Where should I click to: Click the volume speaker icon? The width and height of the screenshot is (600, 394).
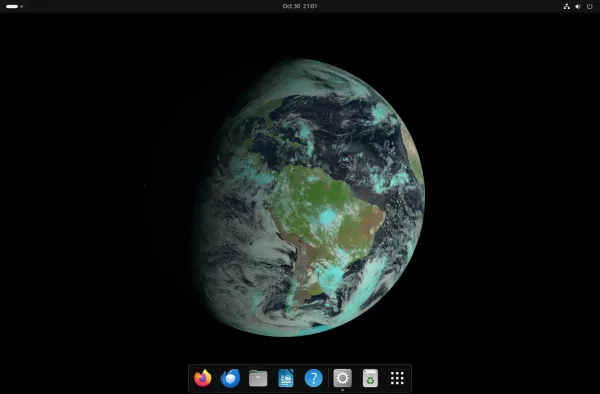(x=578, y=6)
